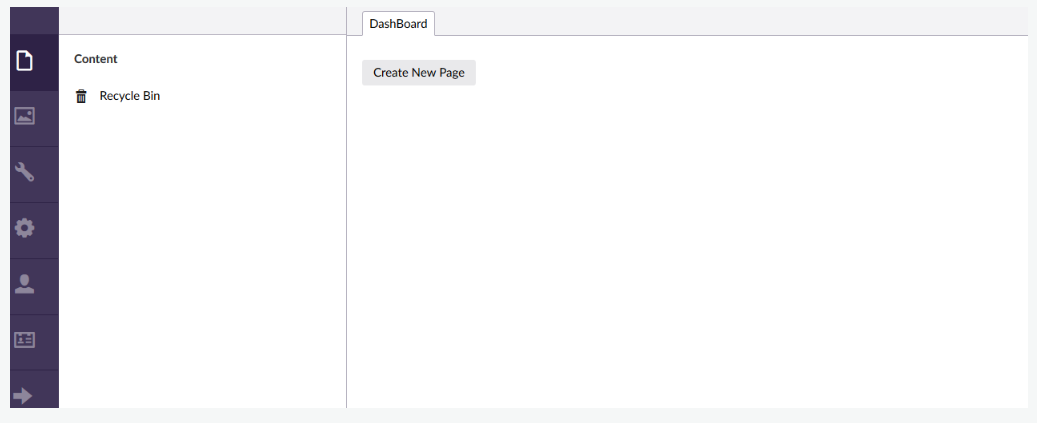Click the arrow icon in sidebar

click(x=23, y=396)
